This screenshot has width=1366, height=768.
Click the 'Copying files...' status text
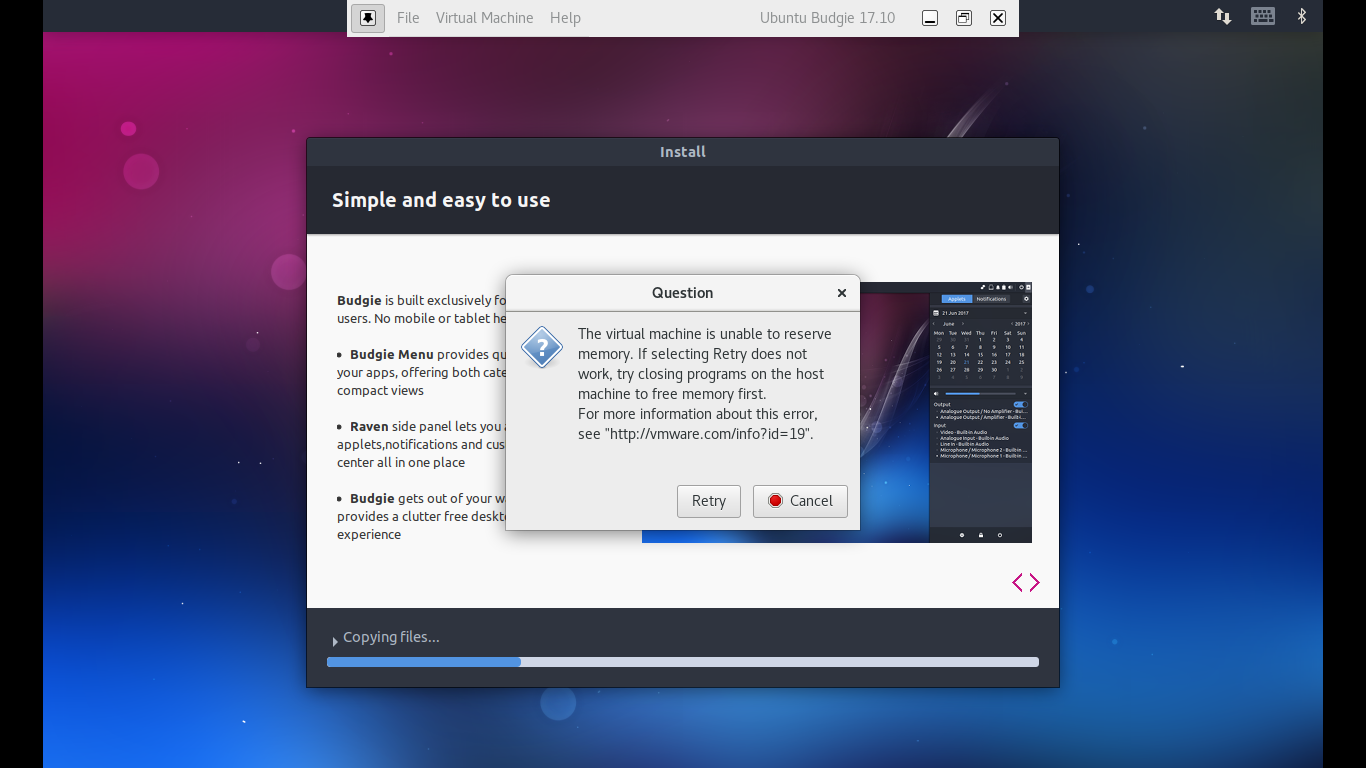tap(391, 637)
